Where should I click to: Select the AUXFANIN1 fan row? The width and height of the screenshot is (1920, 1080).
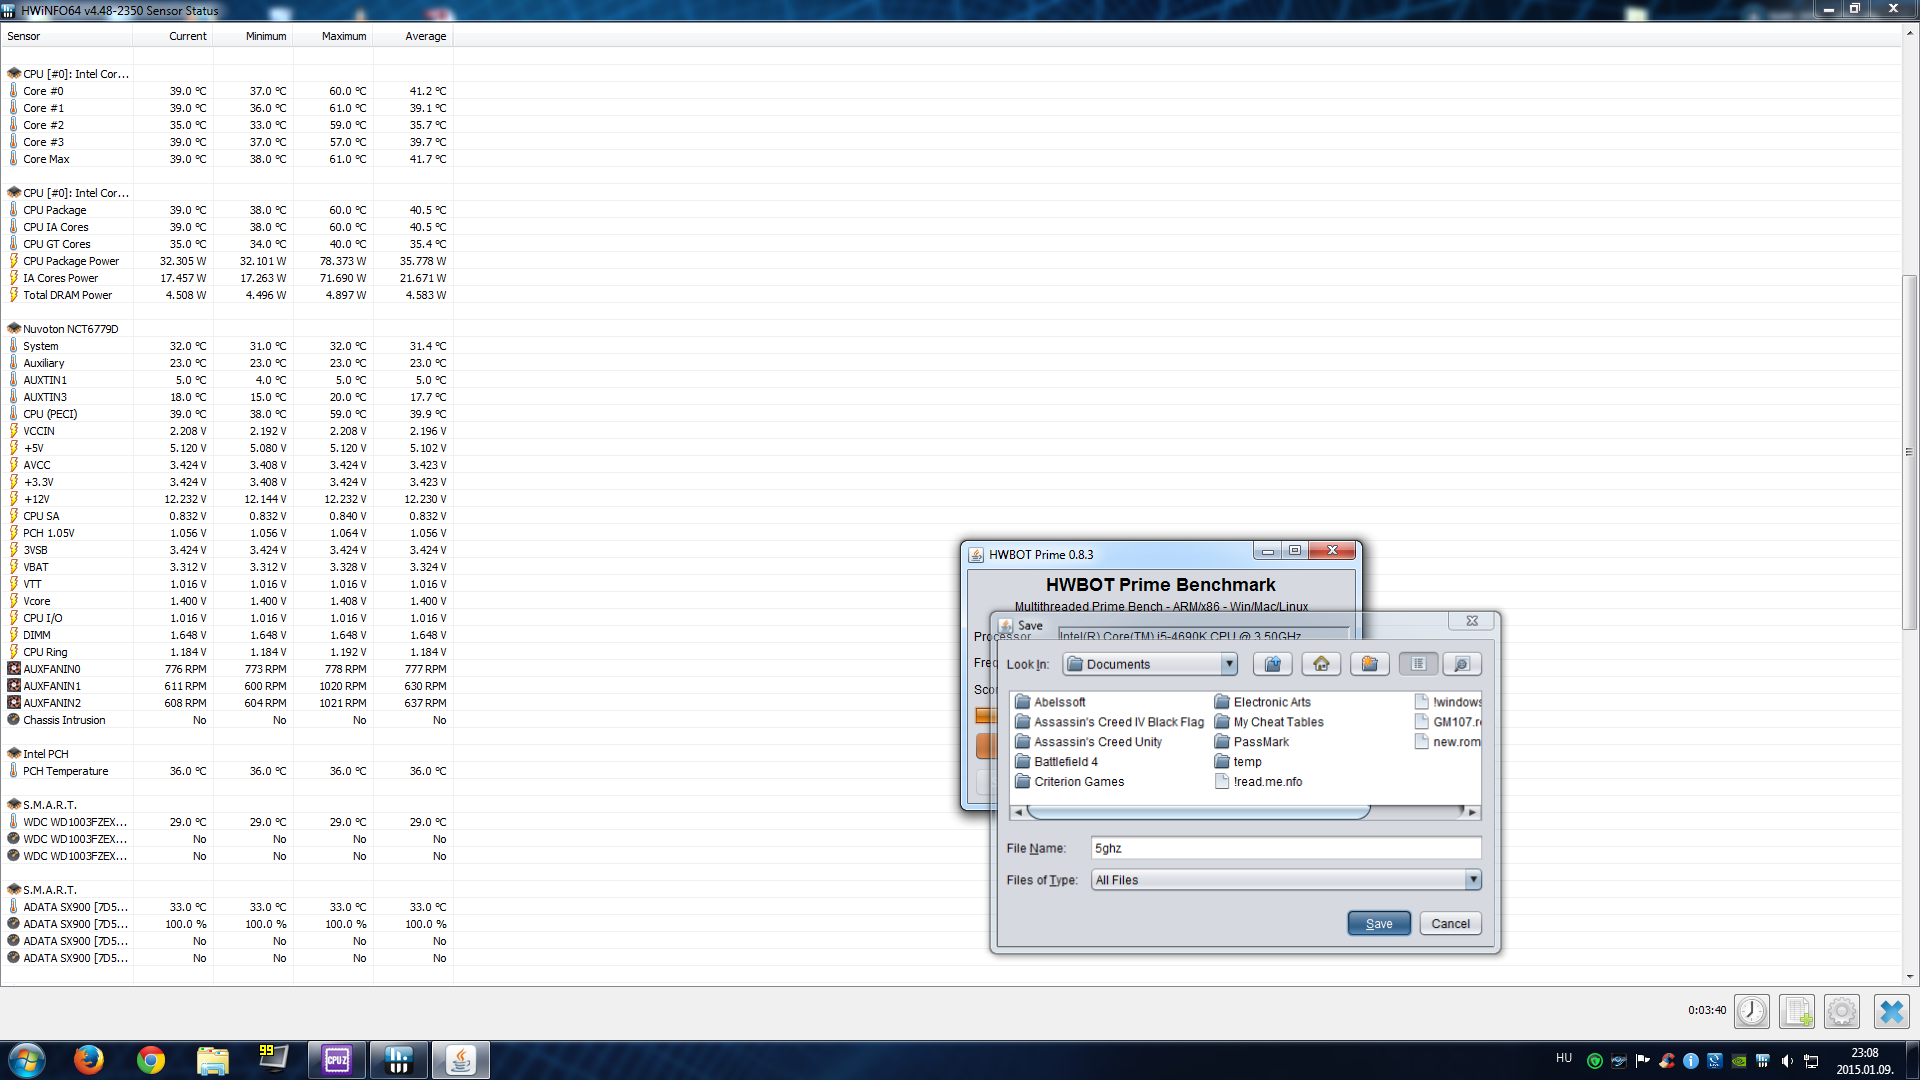coord(228,686)
